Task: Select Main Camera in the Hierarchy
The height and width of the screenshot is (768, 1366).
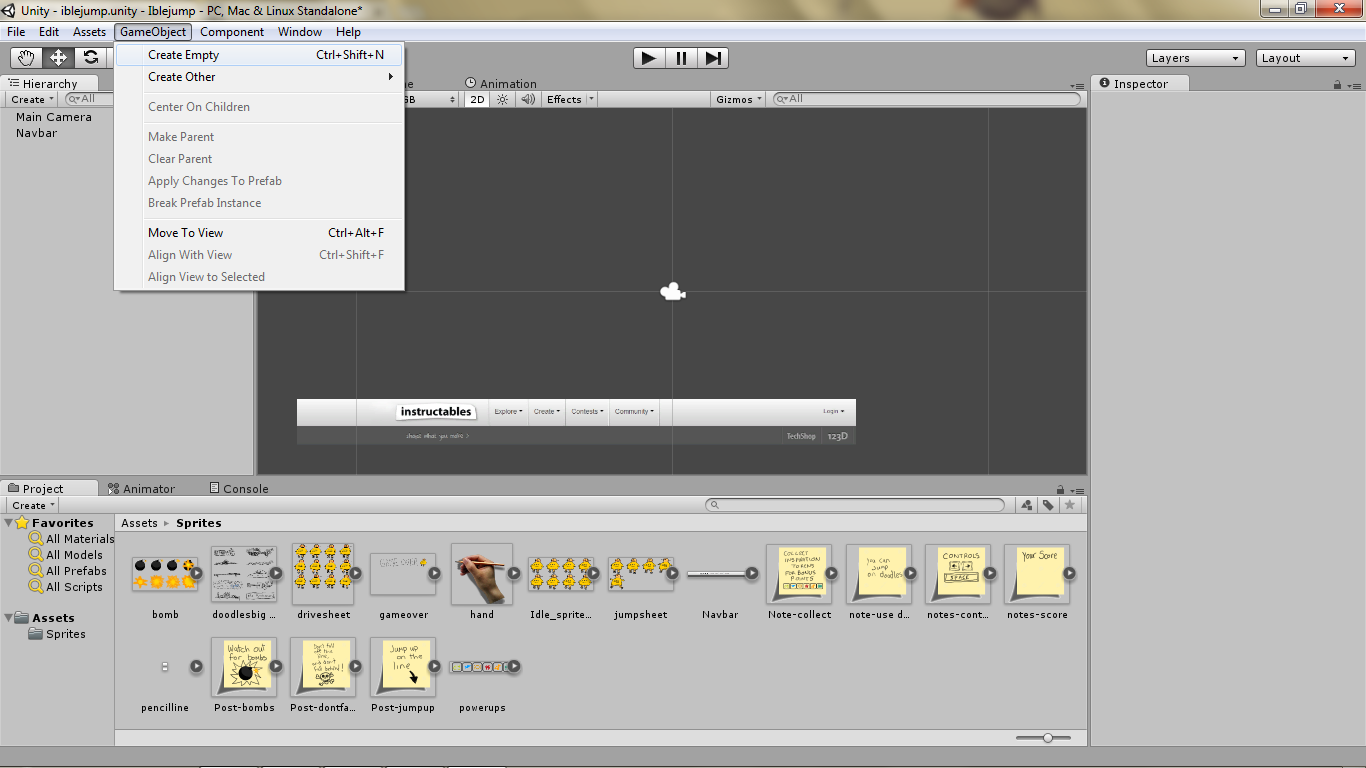Action: [54, 117]
